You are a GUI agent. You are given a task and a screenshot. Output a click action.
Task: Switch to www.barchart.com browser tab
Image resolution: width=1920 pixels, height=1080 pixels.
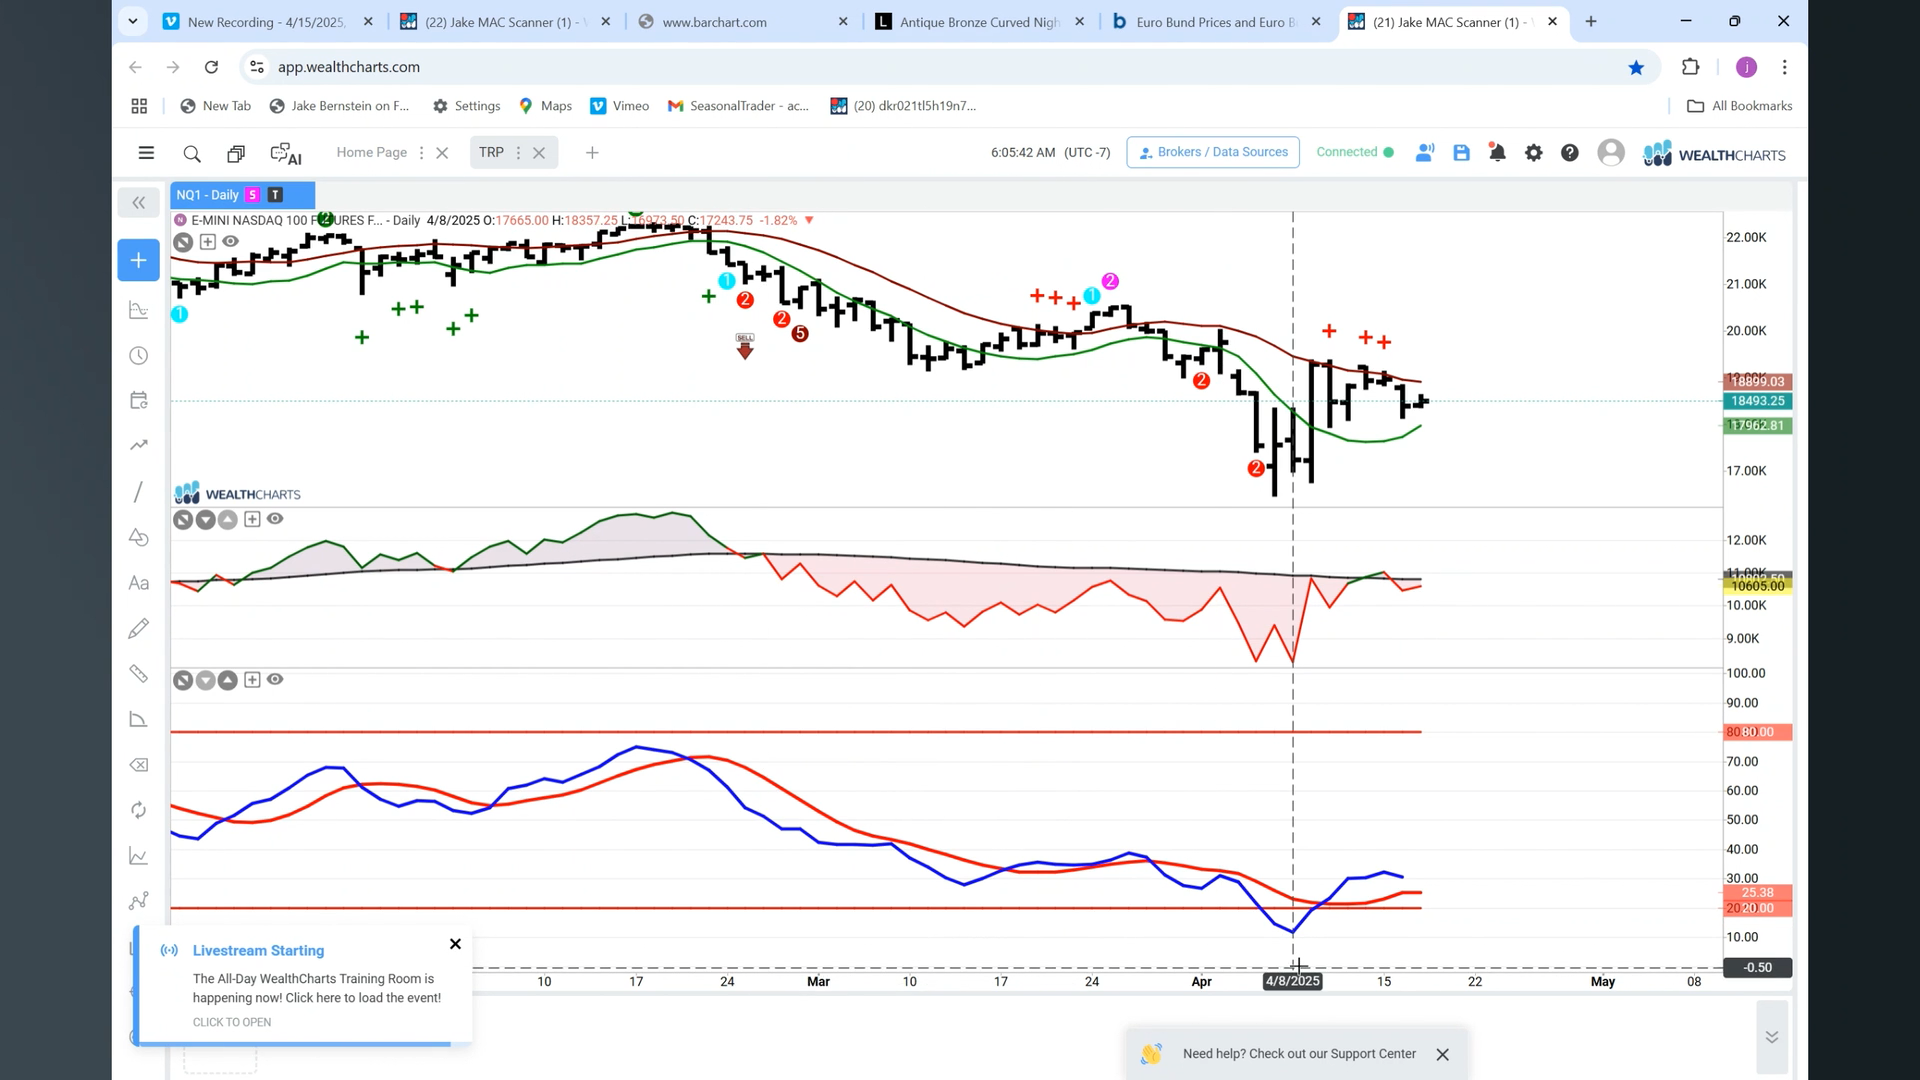point(741,21)
